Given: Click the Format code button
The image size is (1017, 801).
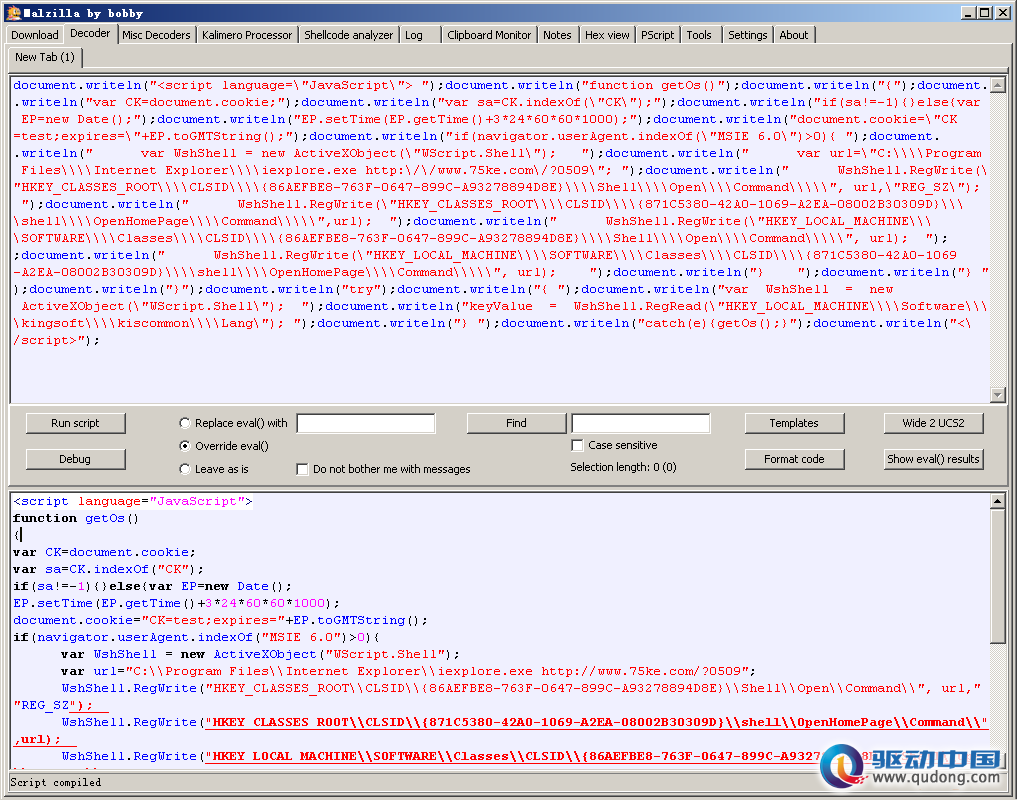Looking at the screenshot, I should pos(794,459).
